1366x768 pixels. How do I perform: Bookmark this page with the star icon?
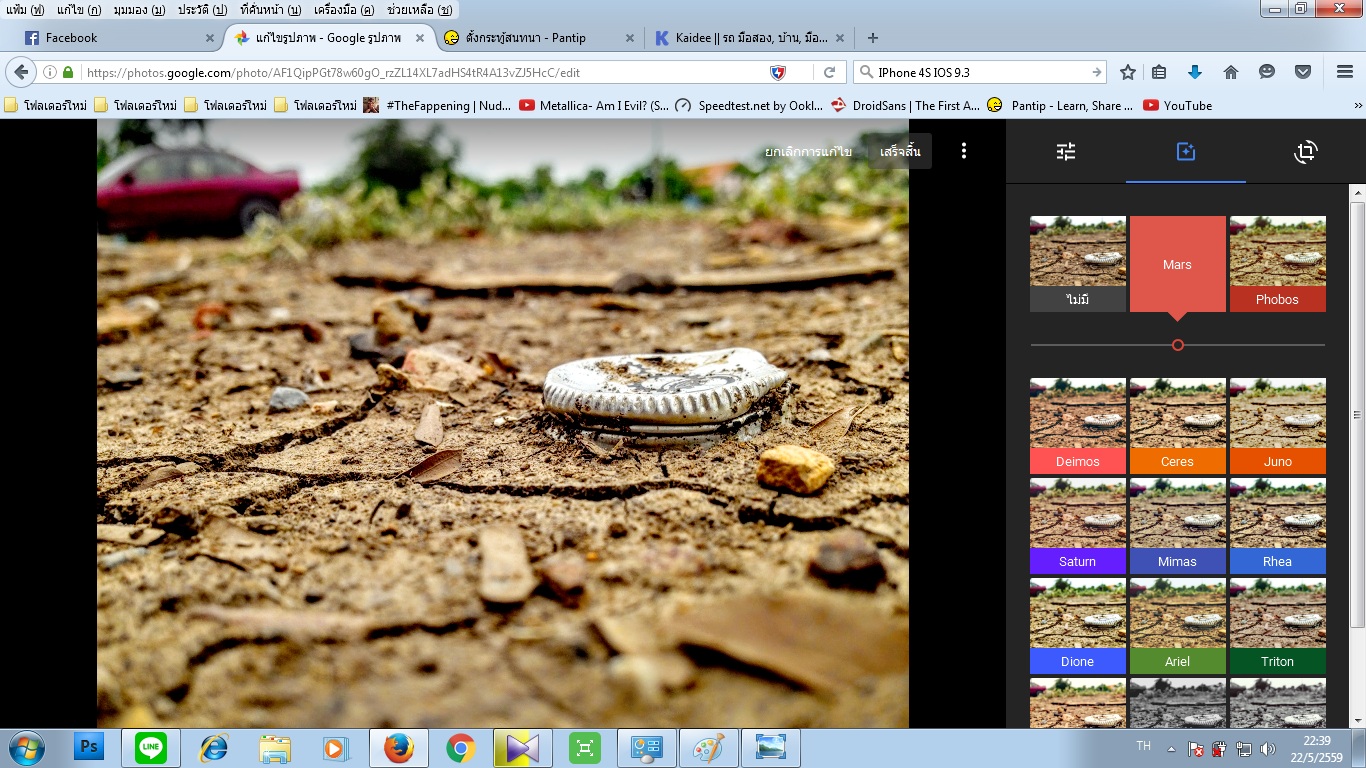click(1128, 72)
